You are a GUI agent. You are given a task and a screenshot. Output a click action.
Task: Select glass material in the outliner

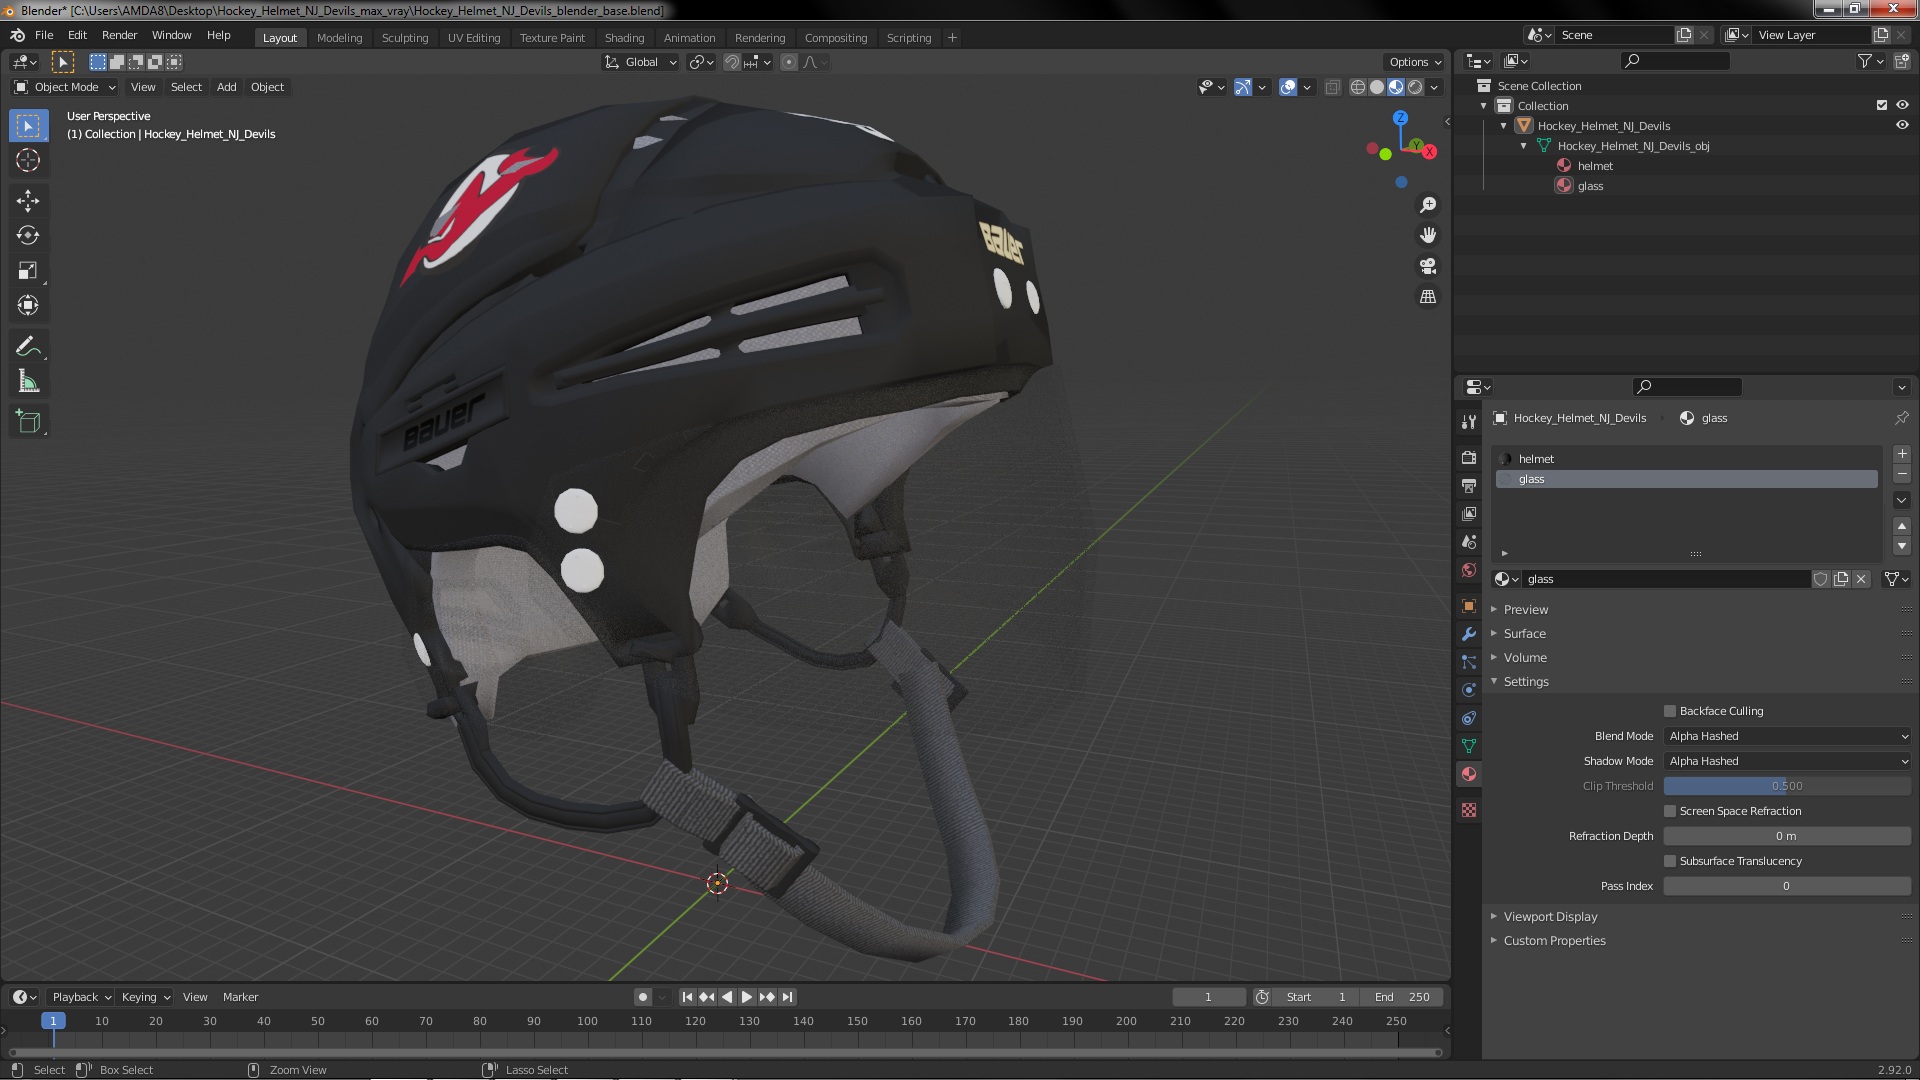pos(1590,186)
